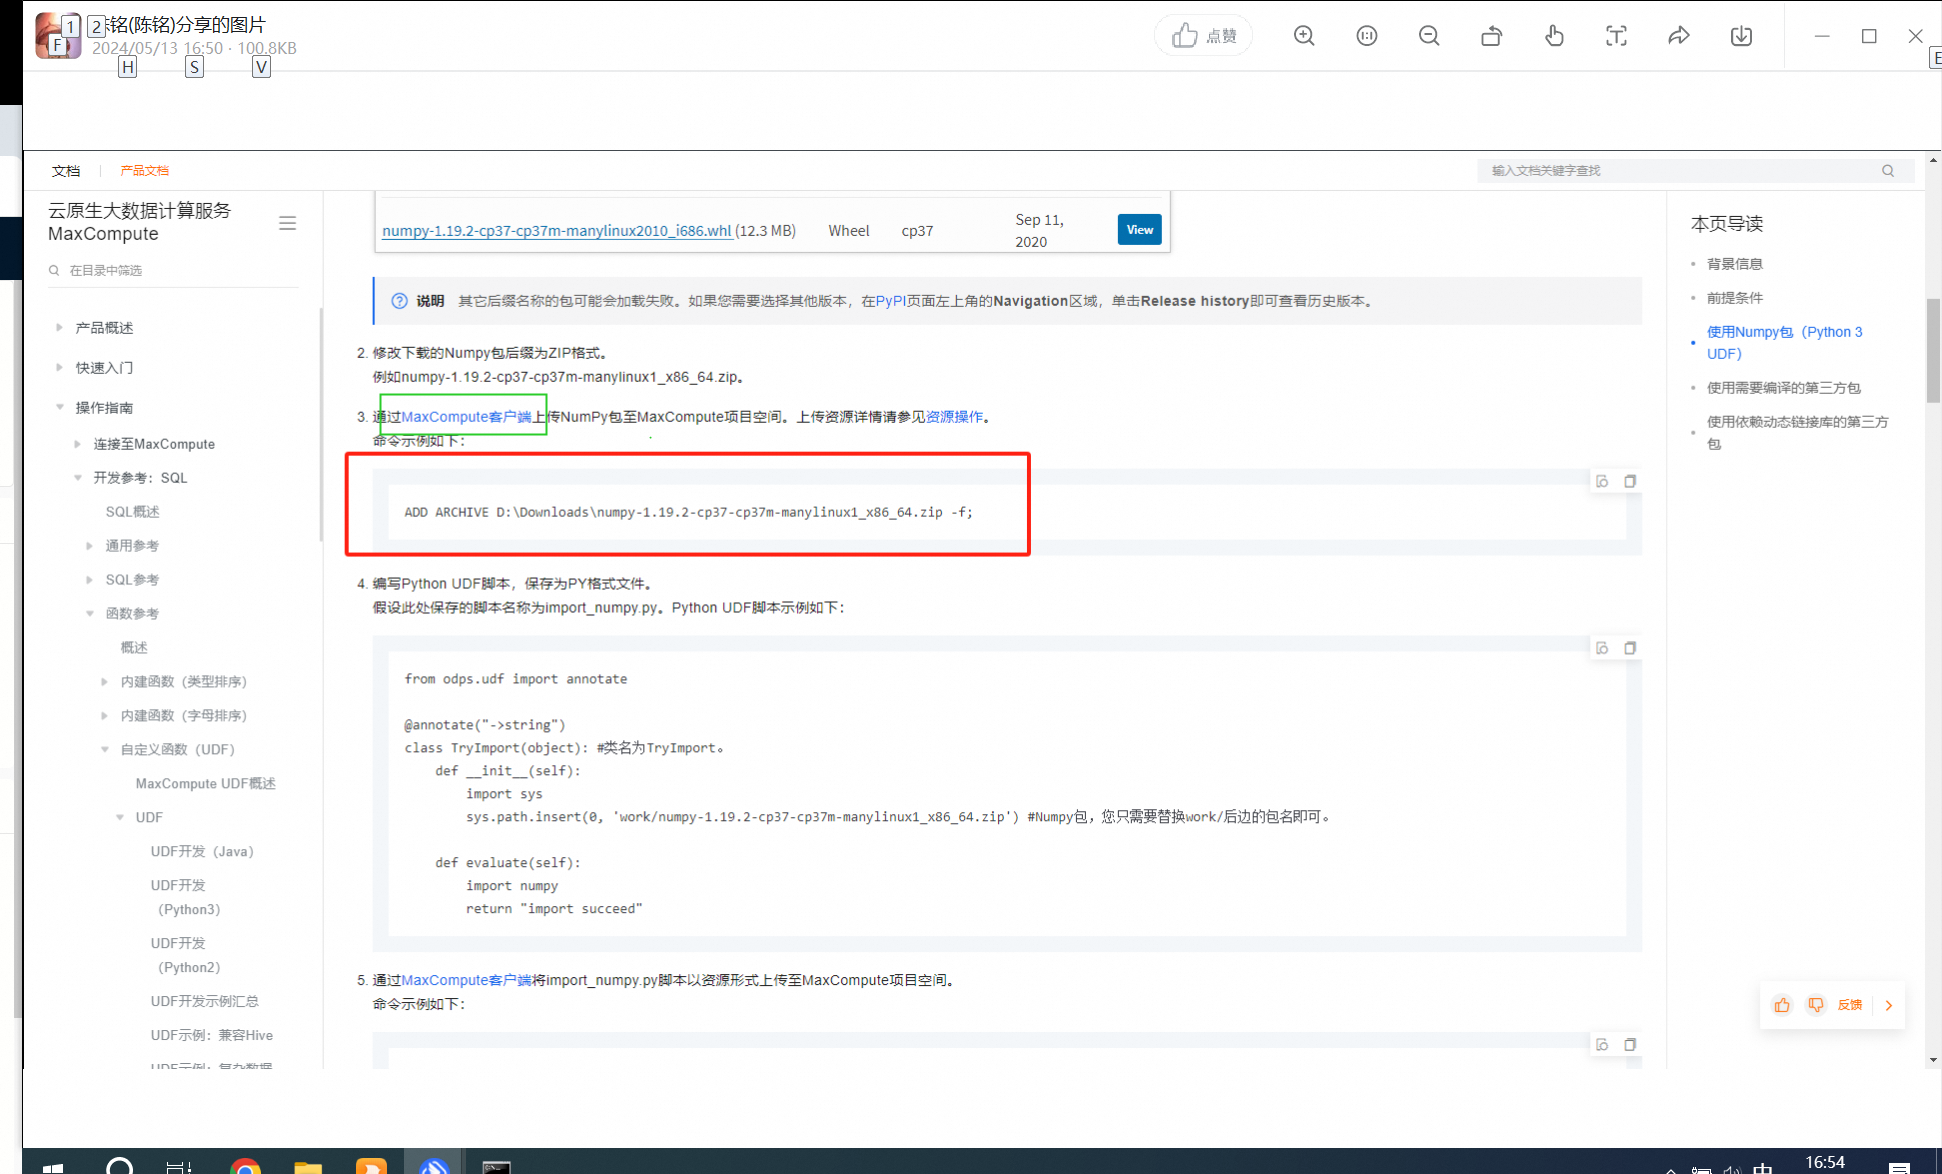Jump to 使用需要编译的第三方包 section
The width and height of the screenshot is (1942, 1174).
point(1783,388)
